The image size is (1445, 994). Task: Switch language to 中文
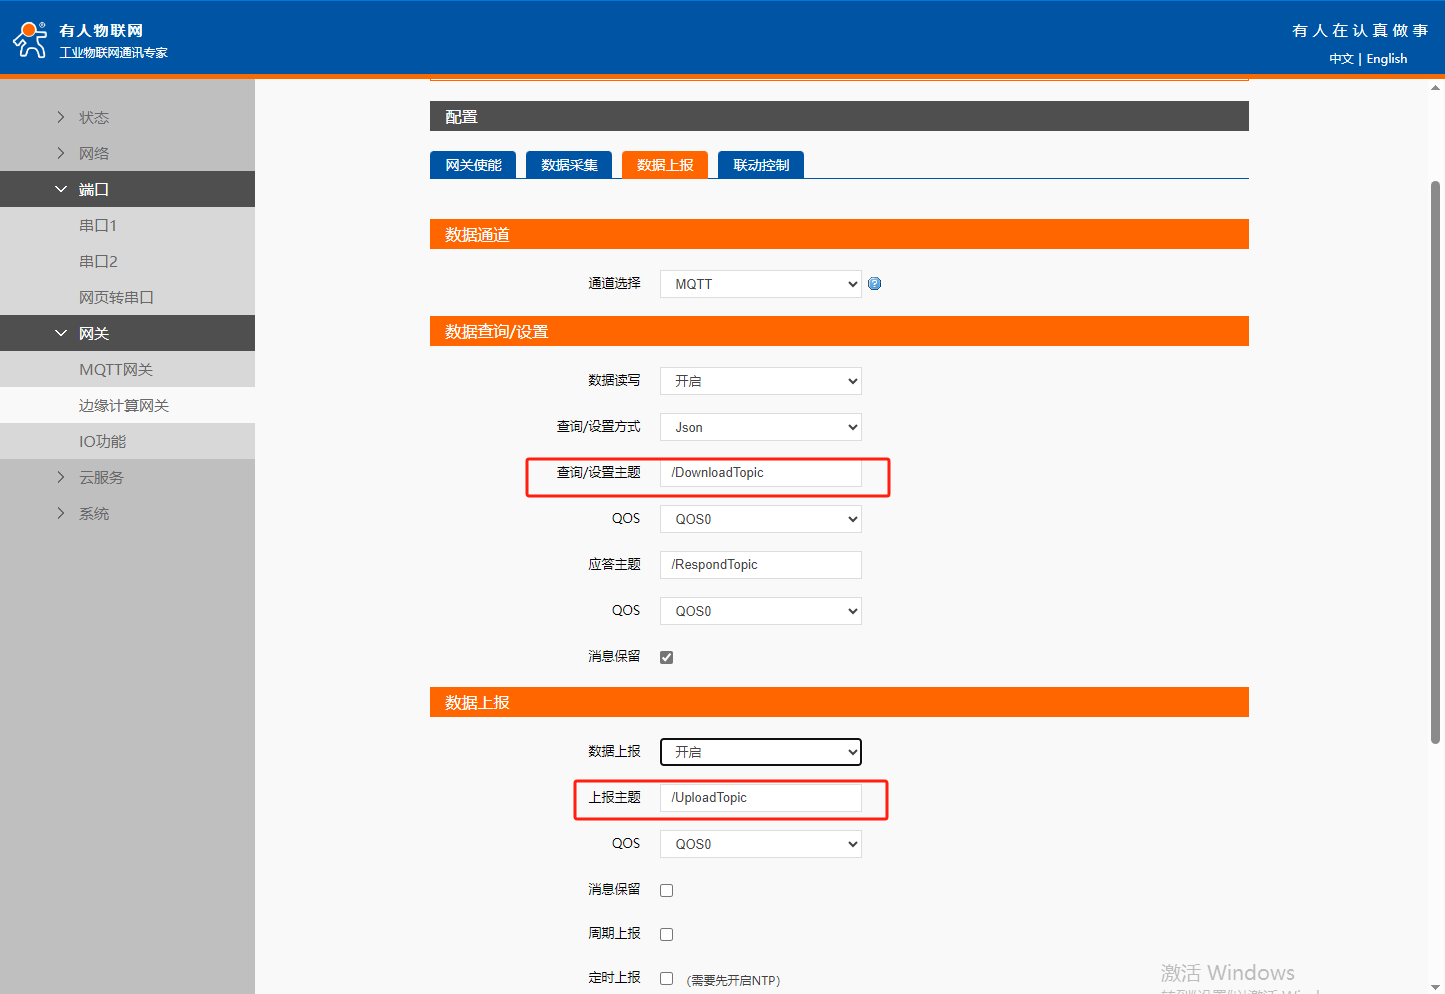pyautogui.click(x=1341, y=59)
